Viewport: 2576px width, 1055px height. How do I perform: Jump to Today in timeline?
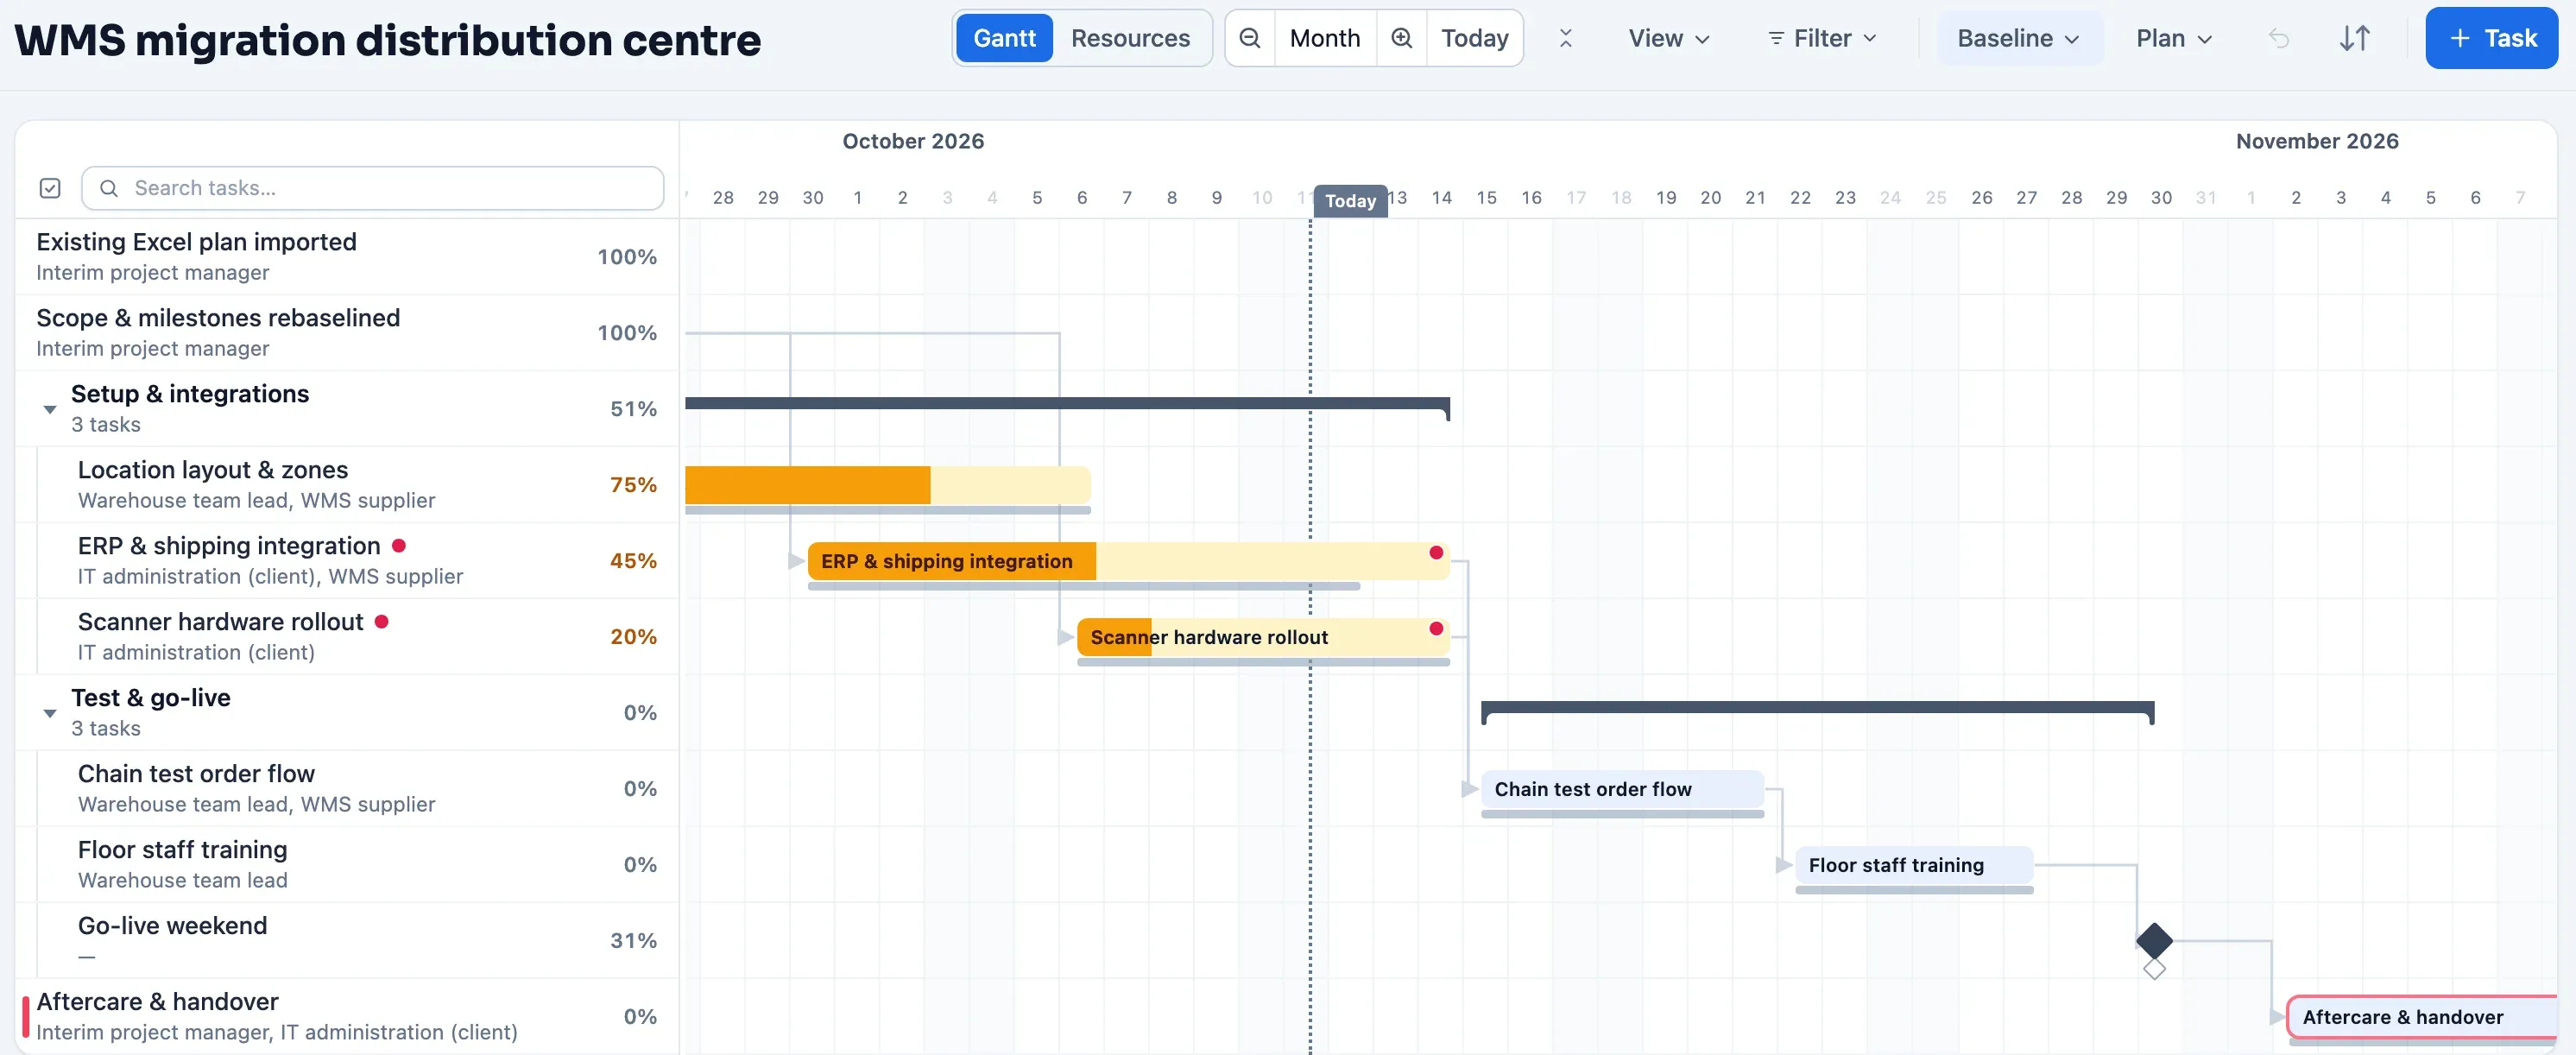coord(1474,38)
